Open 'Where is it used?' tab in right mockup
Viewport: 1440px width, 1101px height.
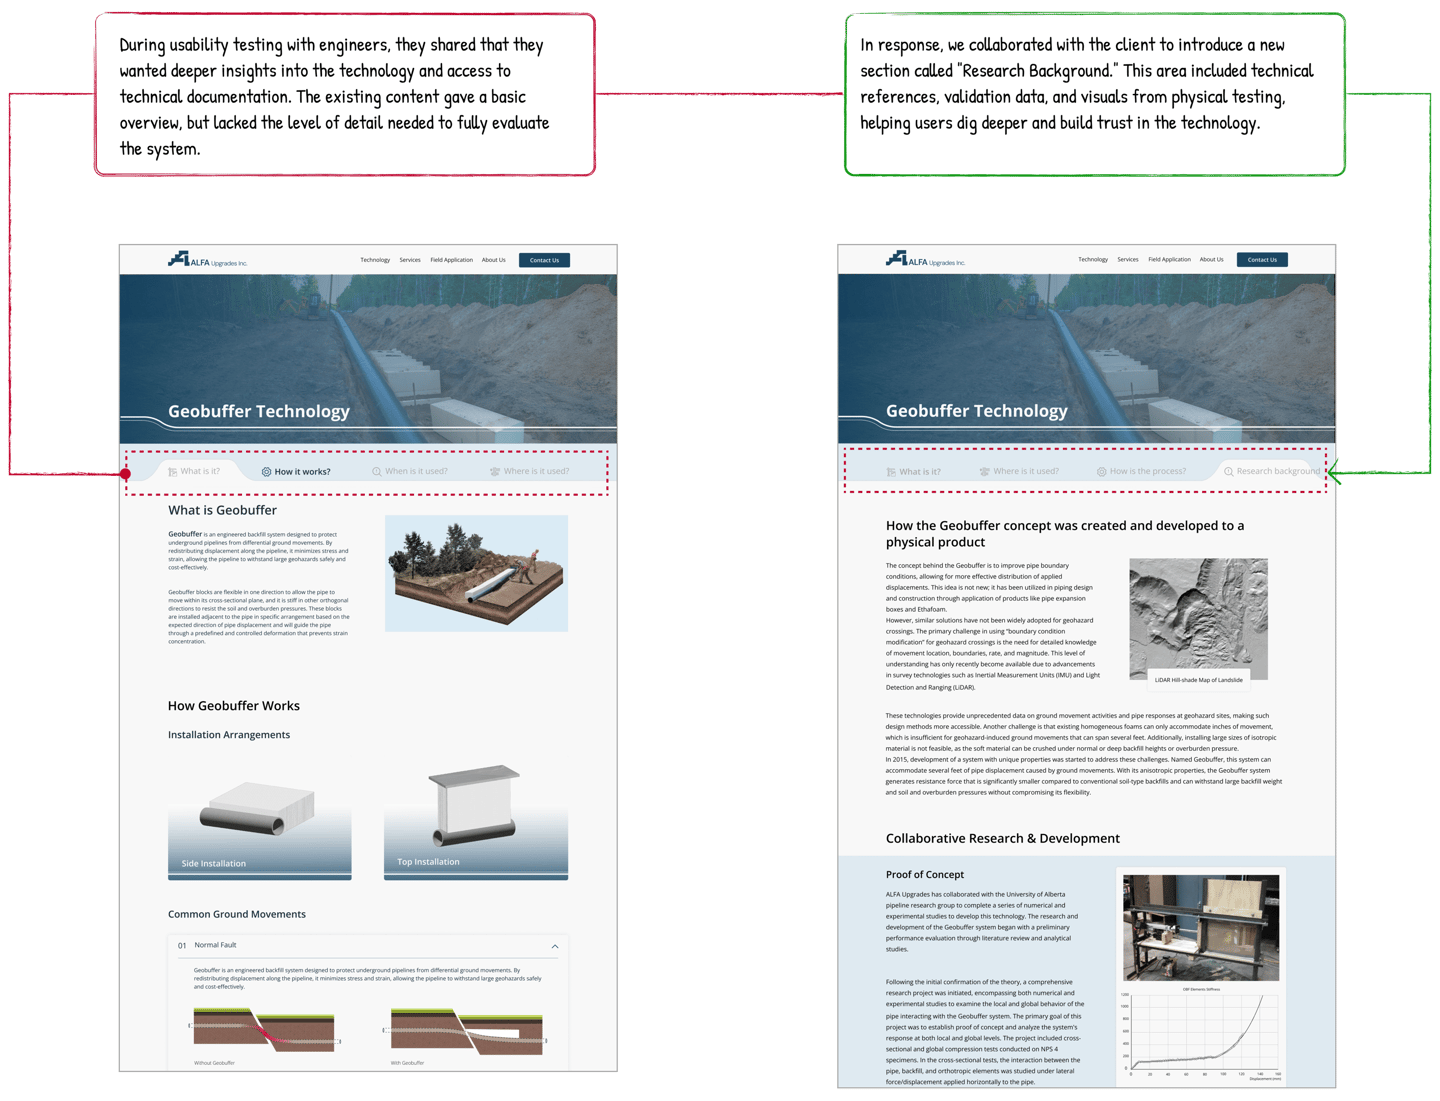pyautogui.click(x=1019, y=471)
